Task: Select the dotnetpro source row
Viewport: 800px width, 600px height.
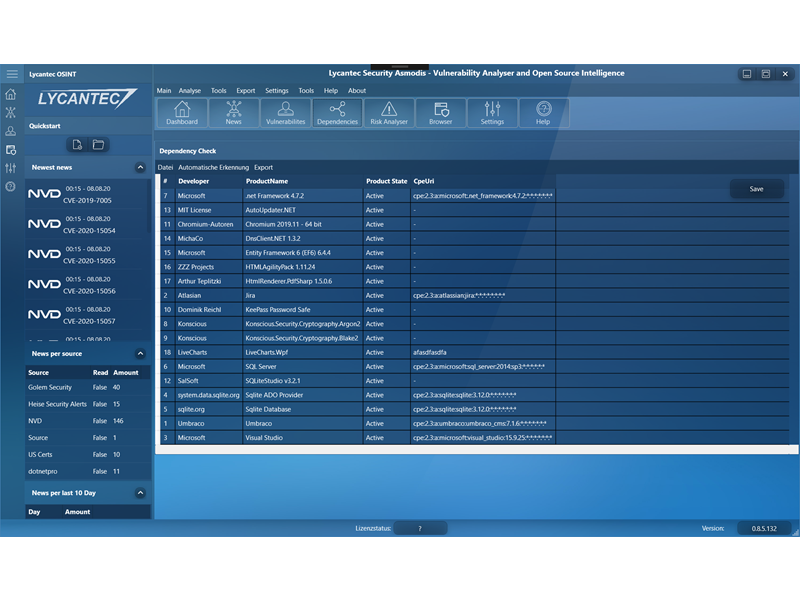Action: [88, 471]
